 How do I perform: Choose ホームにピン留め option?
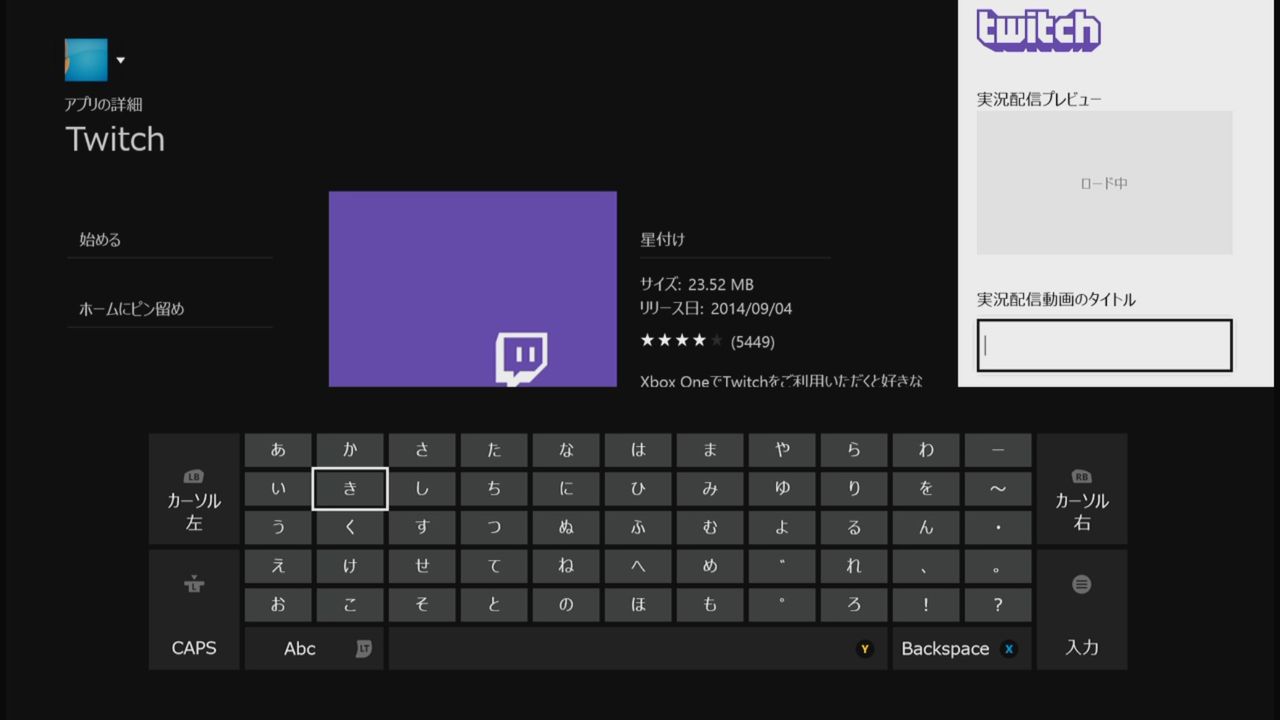pos(170,309)
